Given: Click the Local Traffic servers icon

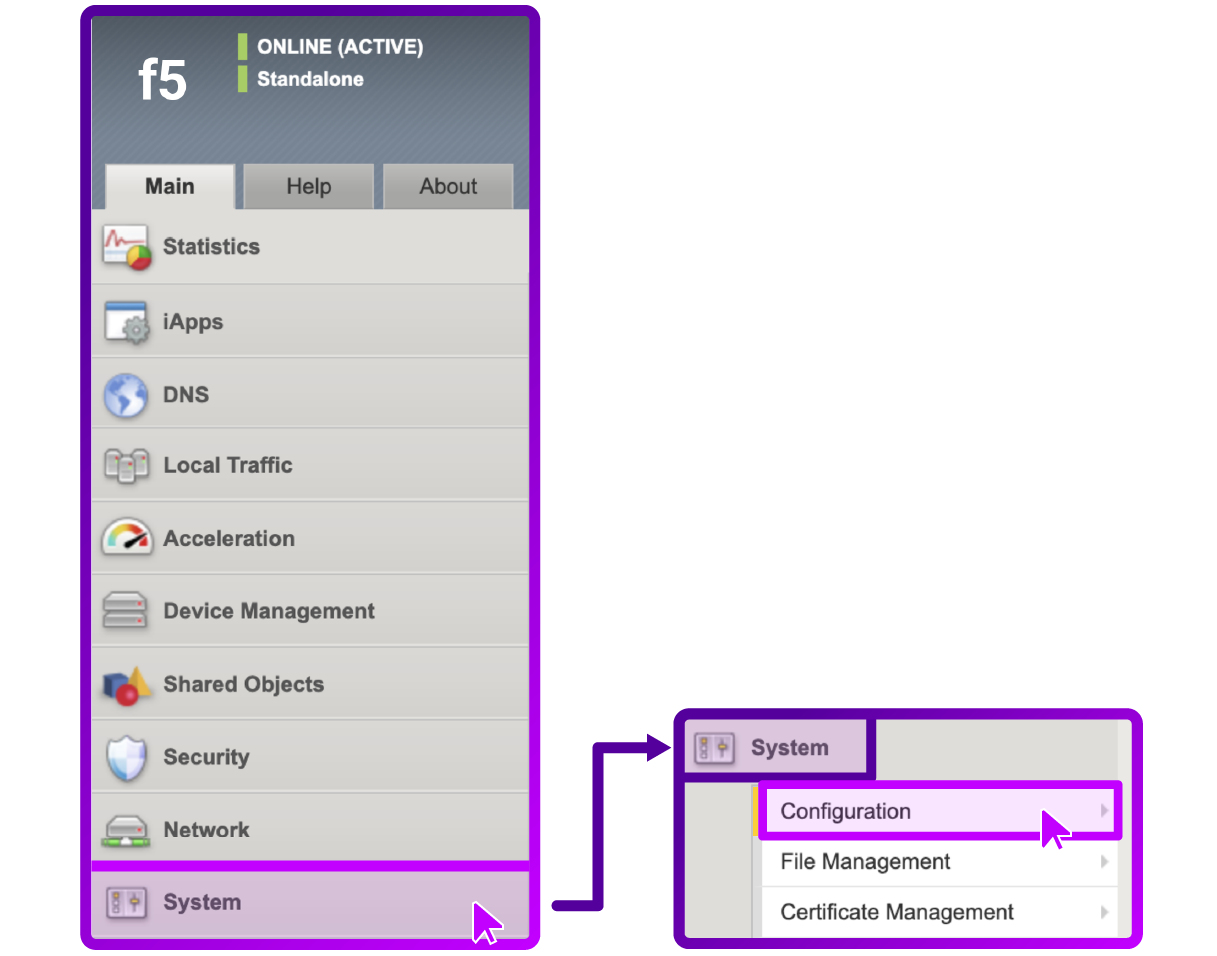Looking at the screenshot, I should (127, 466).
